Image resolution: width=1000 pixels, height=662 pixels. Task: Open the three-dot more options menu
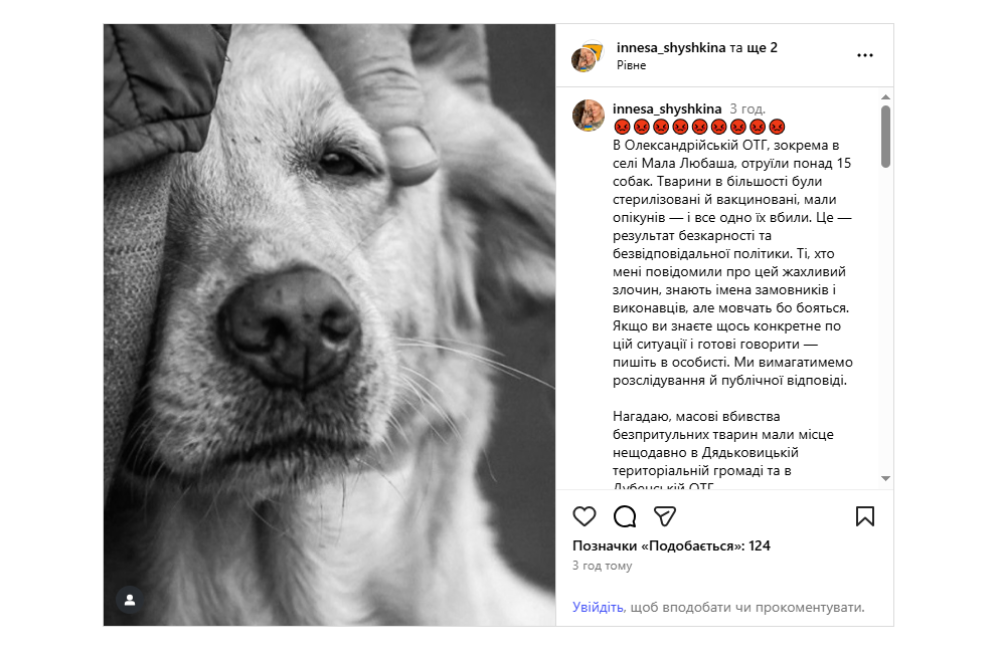(865, 55)
